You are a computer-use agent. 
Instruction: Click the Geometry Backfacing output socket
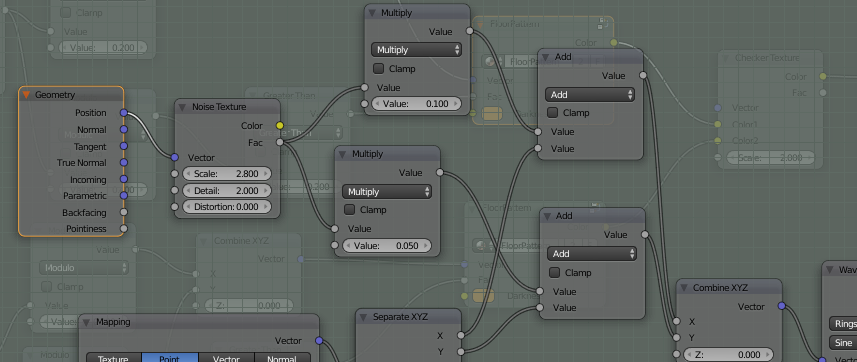coord(124,212)
